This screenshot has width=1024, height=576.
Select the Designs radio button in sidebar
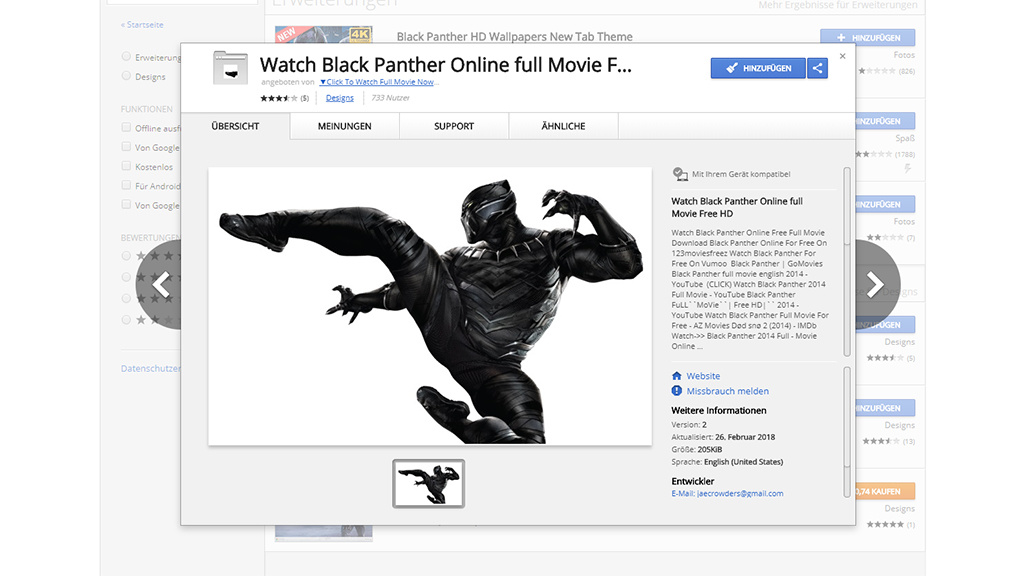126,76
